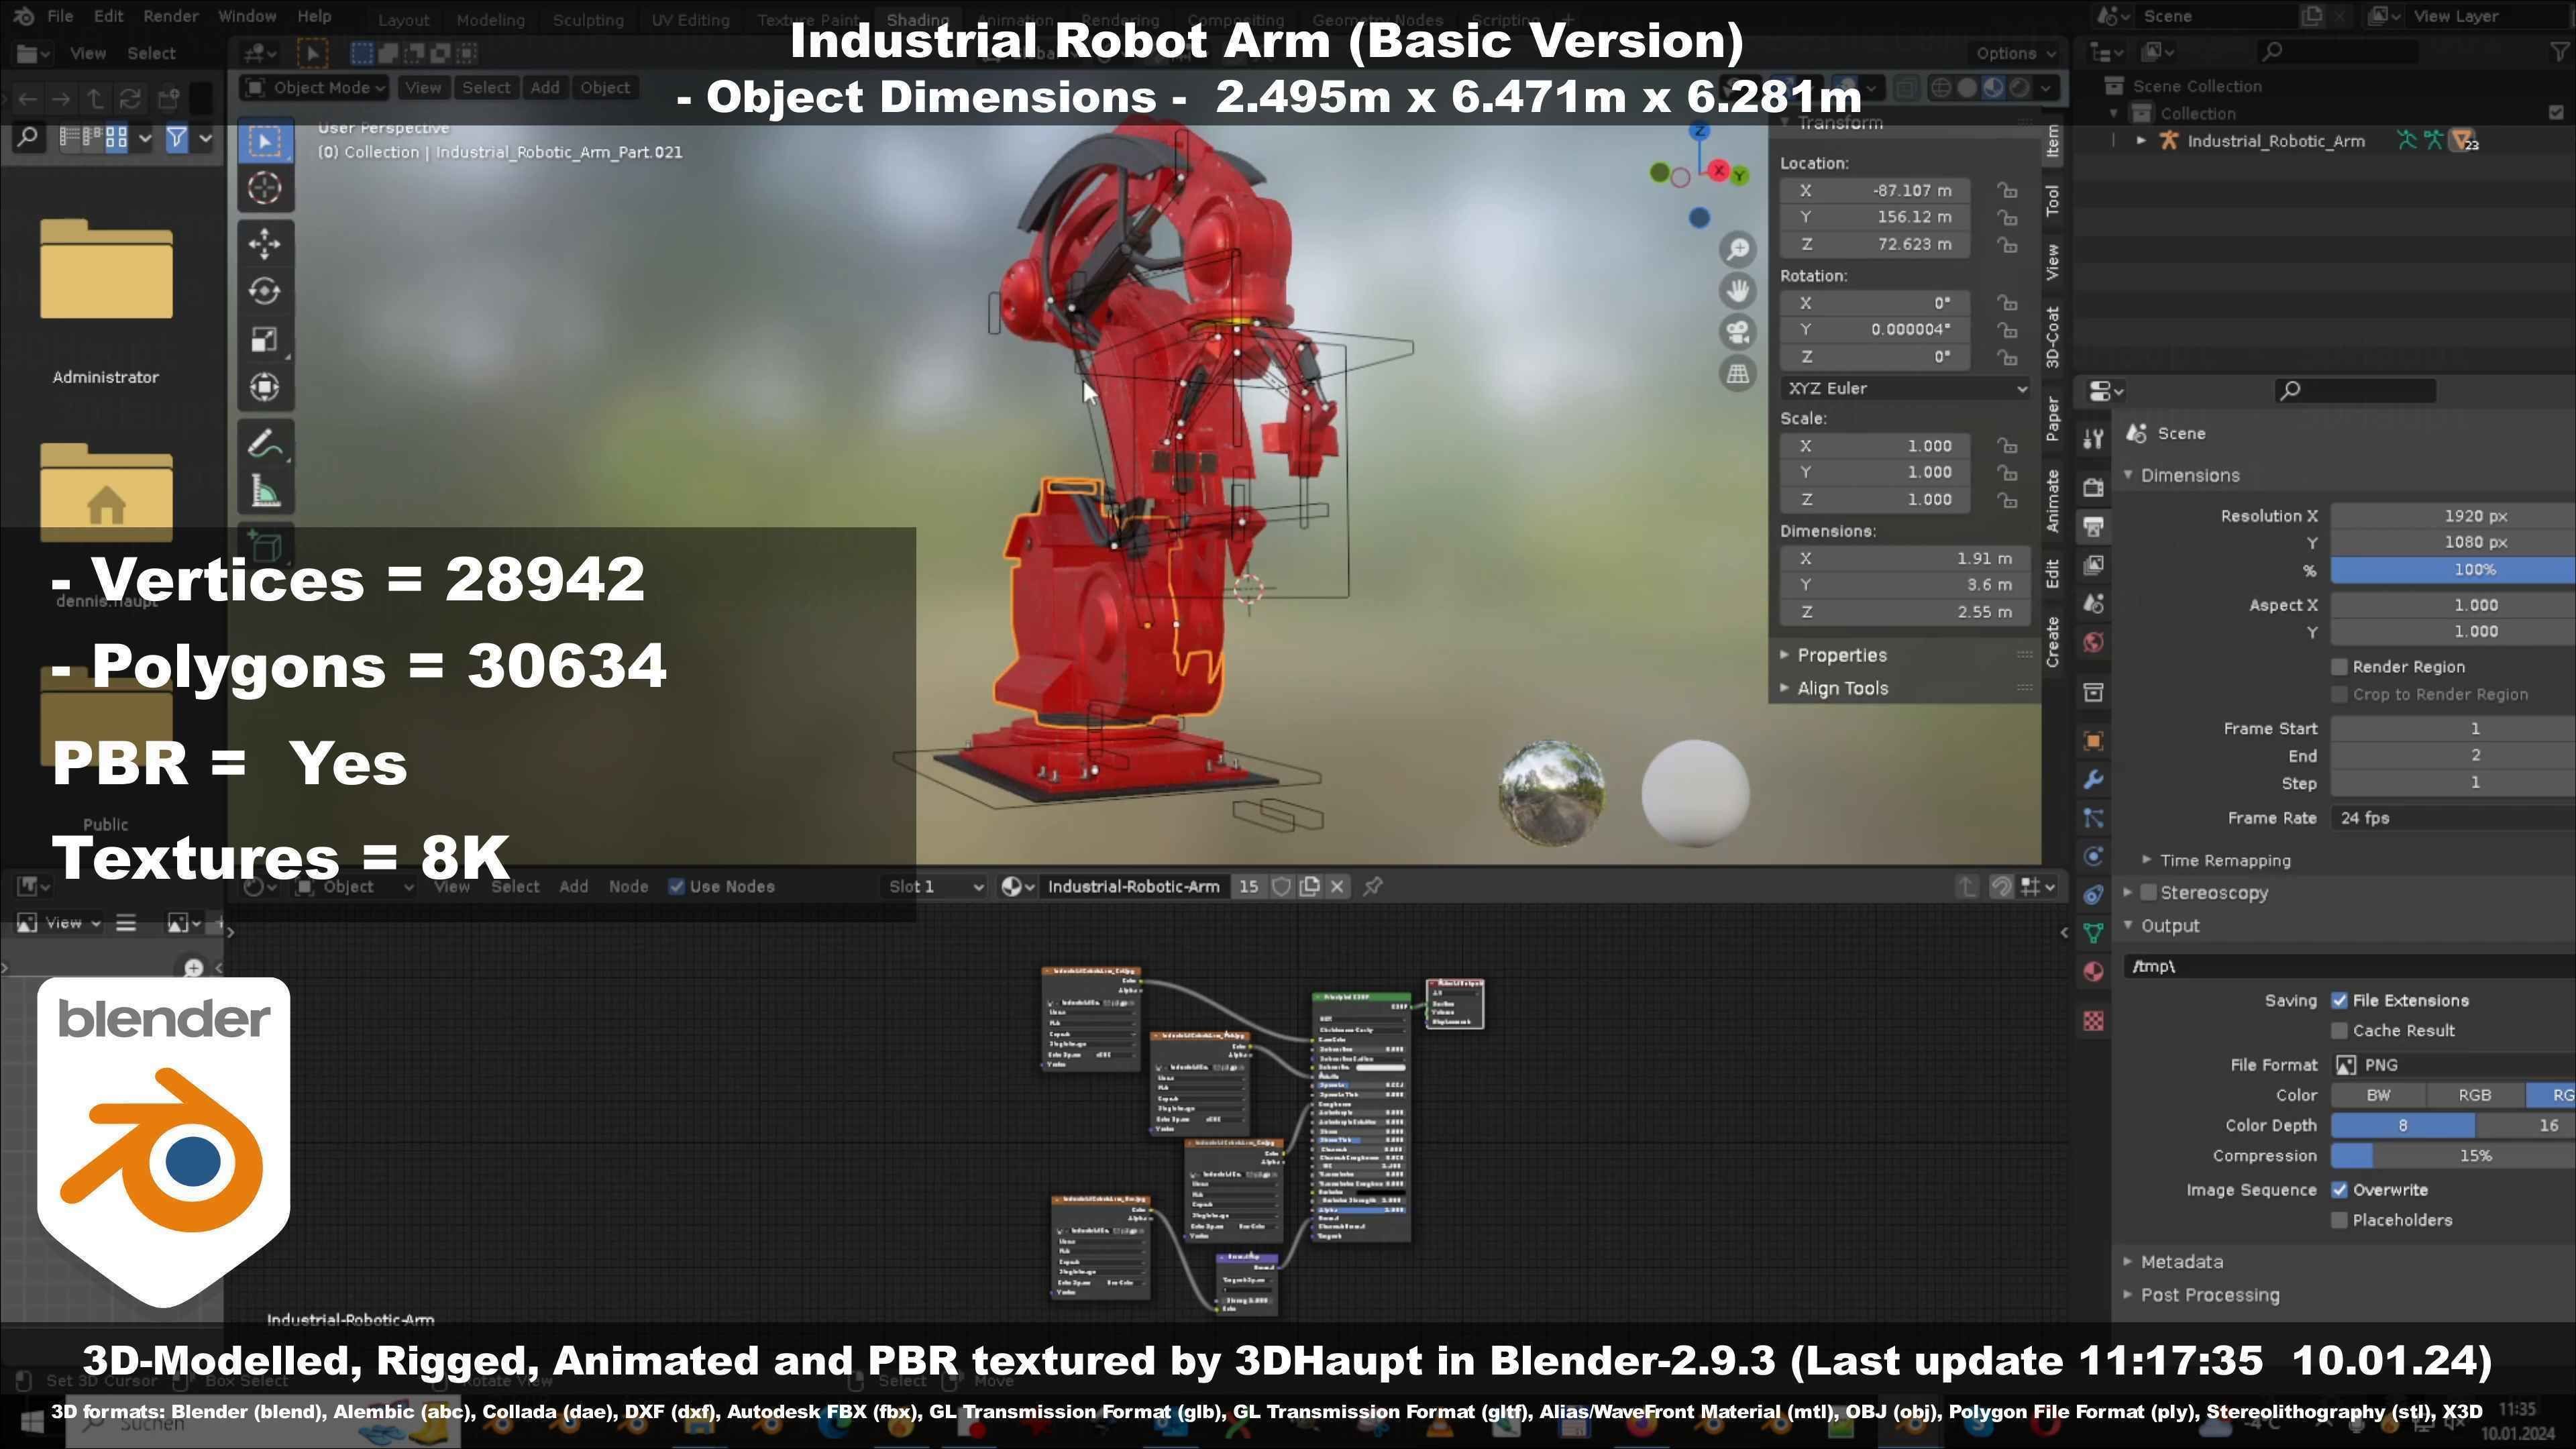Open the XYZ Euler rotation mode dropdown
The height and width of the screenshot is (1449, 2576).
click(x=1906, y=389)
